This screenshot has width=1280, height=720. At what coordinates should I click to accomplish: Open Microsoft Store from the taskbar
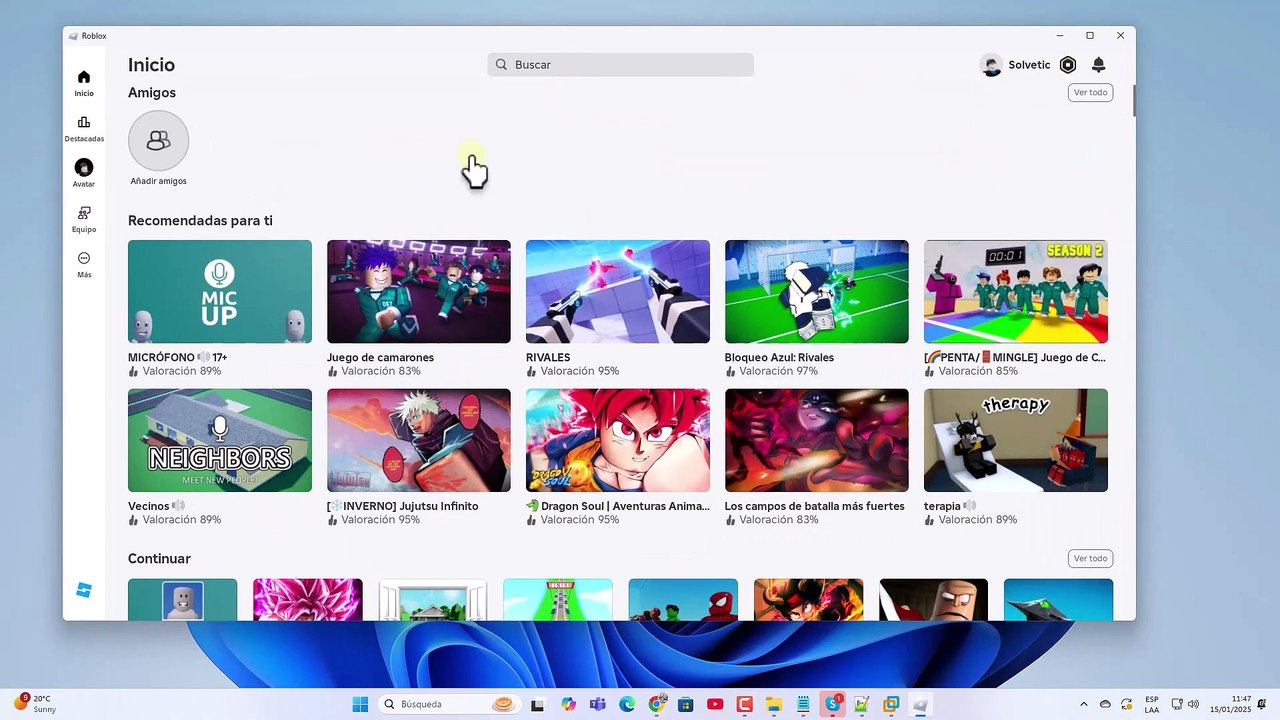click(x=685, y=704)
